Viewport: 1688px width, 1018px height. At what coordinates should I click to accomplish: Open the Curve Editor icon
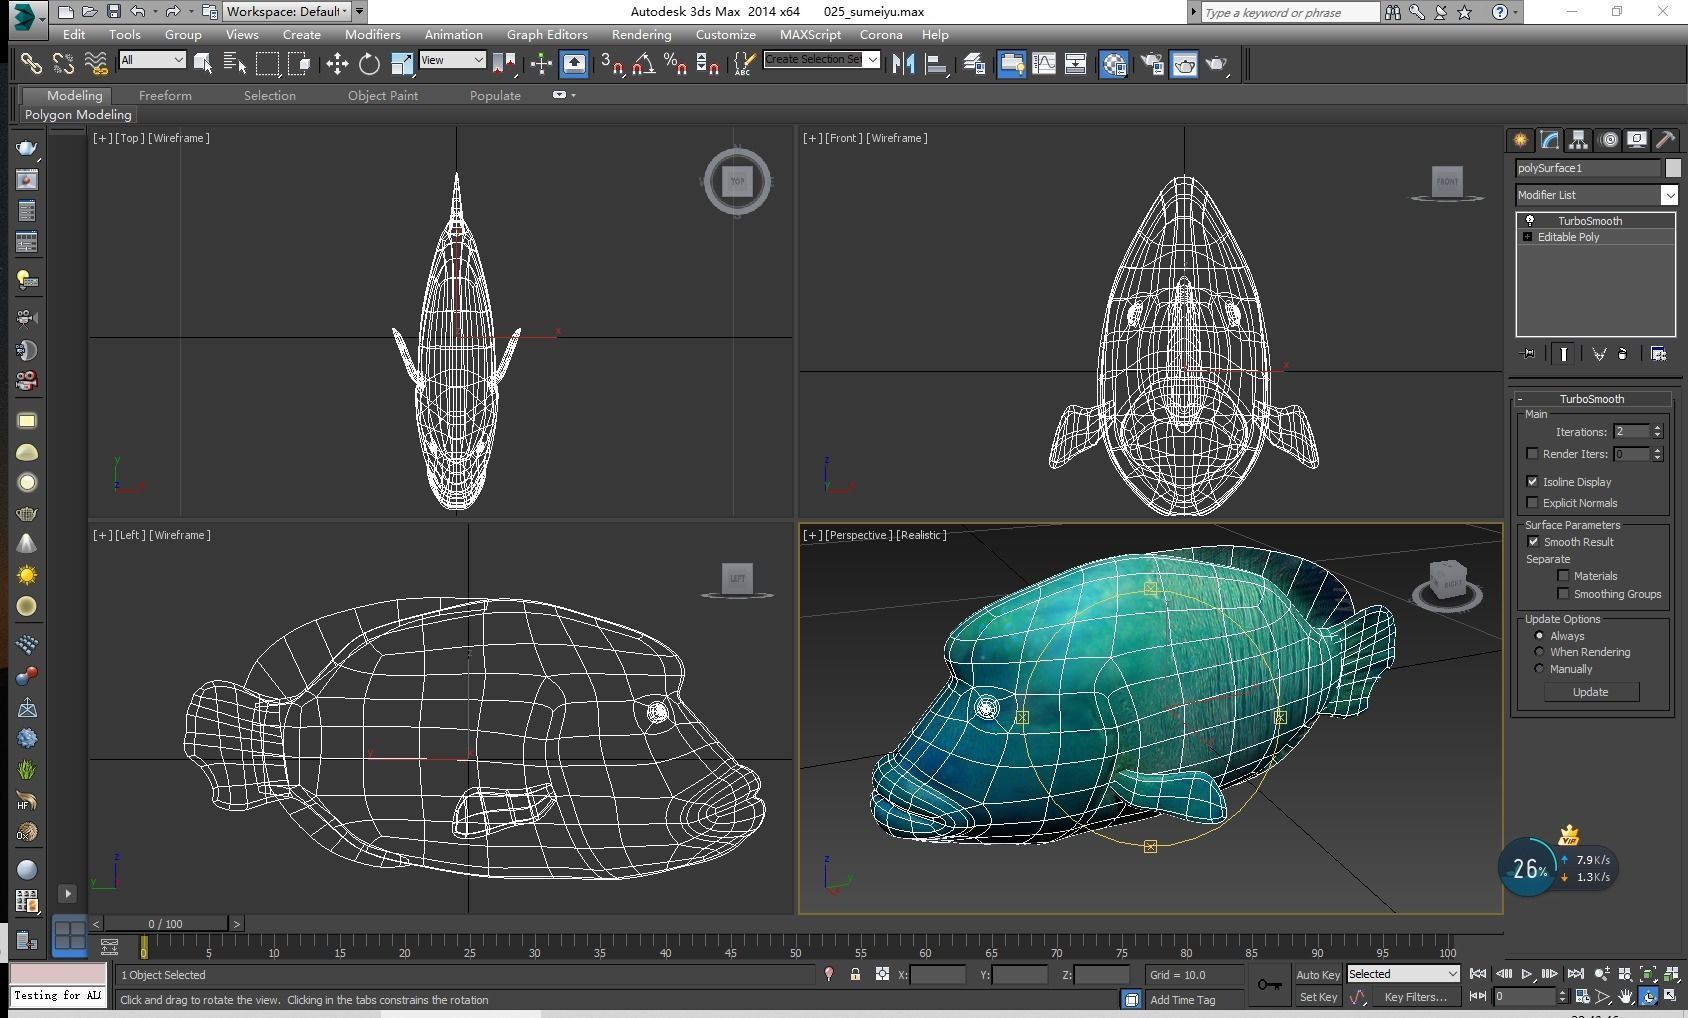(x=1044, y=64)
